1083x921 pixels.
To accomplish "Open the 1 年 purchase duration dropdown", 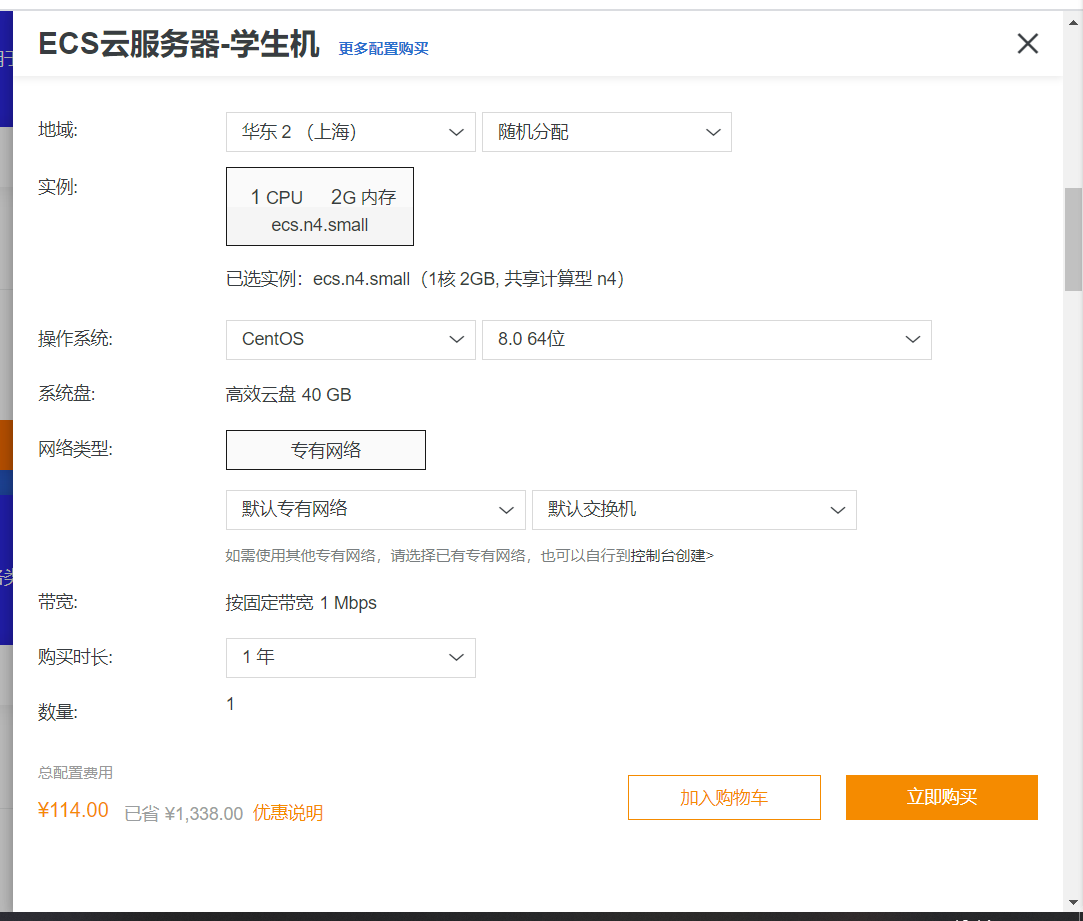I will (351, 658).
